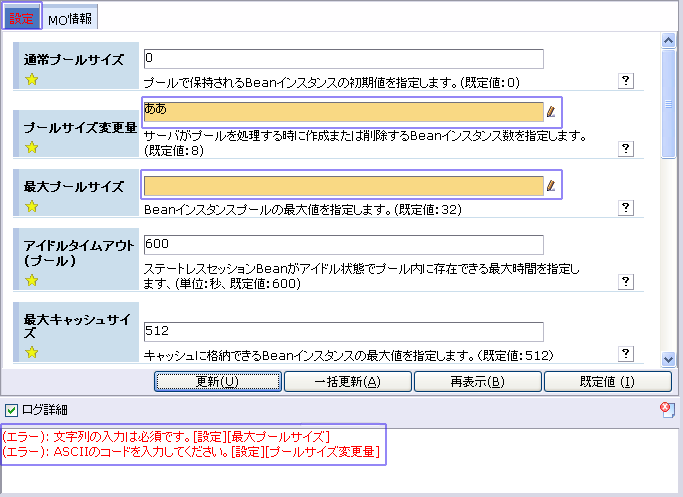Click the scrollbar down arrow
This screenshot has width=683, height=497.
pyautogui.click(x=670, y=358)
